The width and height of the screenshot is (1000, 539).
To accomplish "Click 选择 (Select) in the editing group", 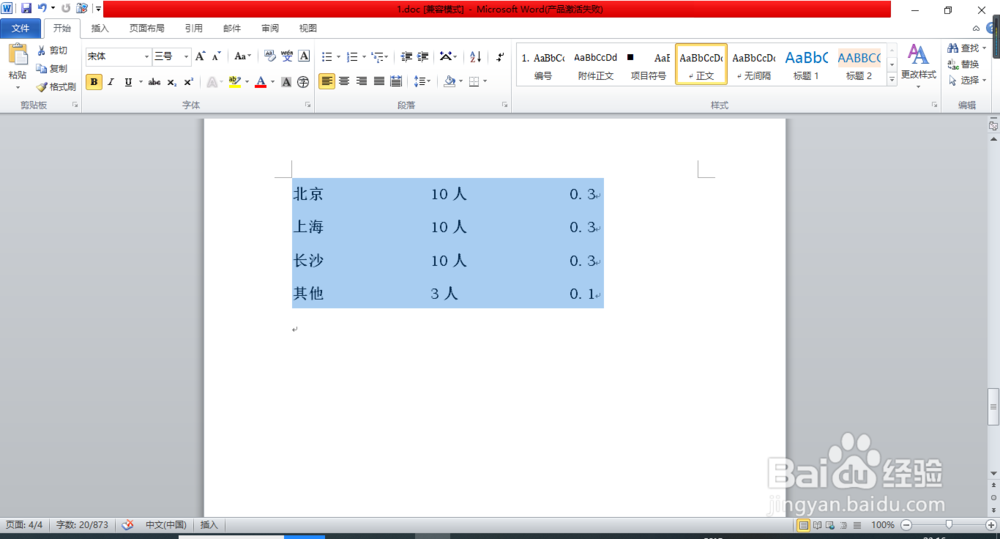I will 966,80.
